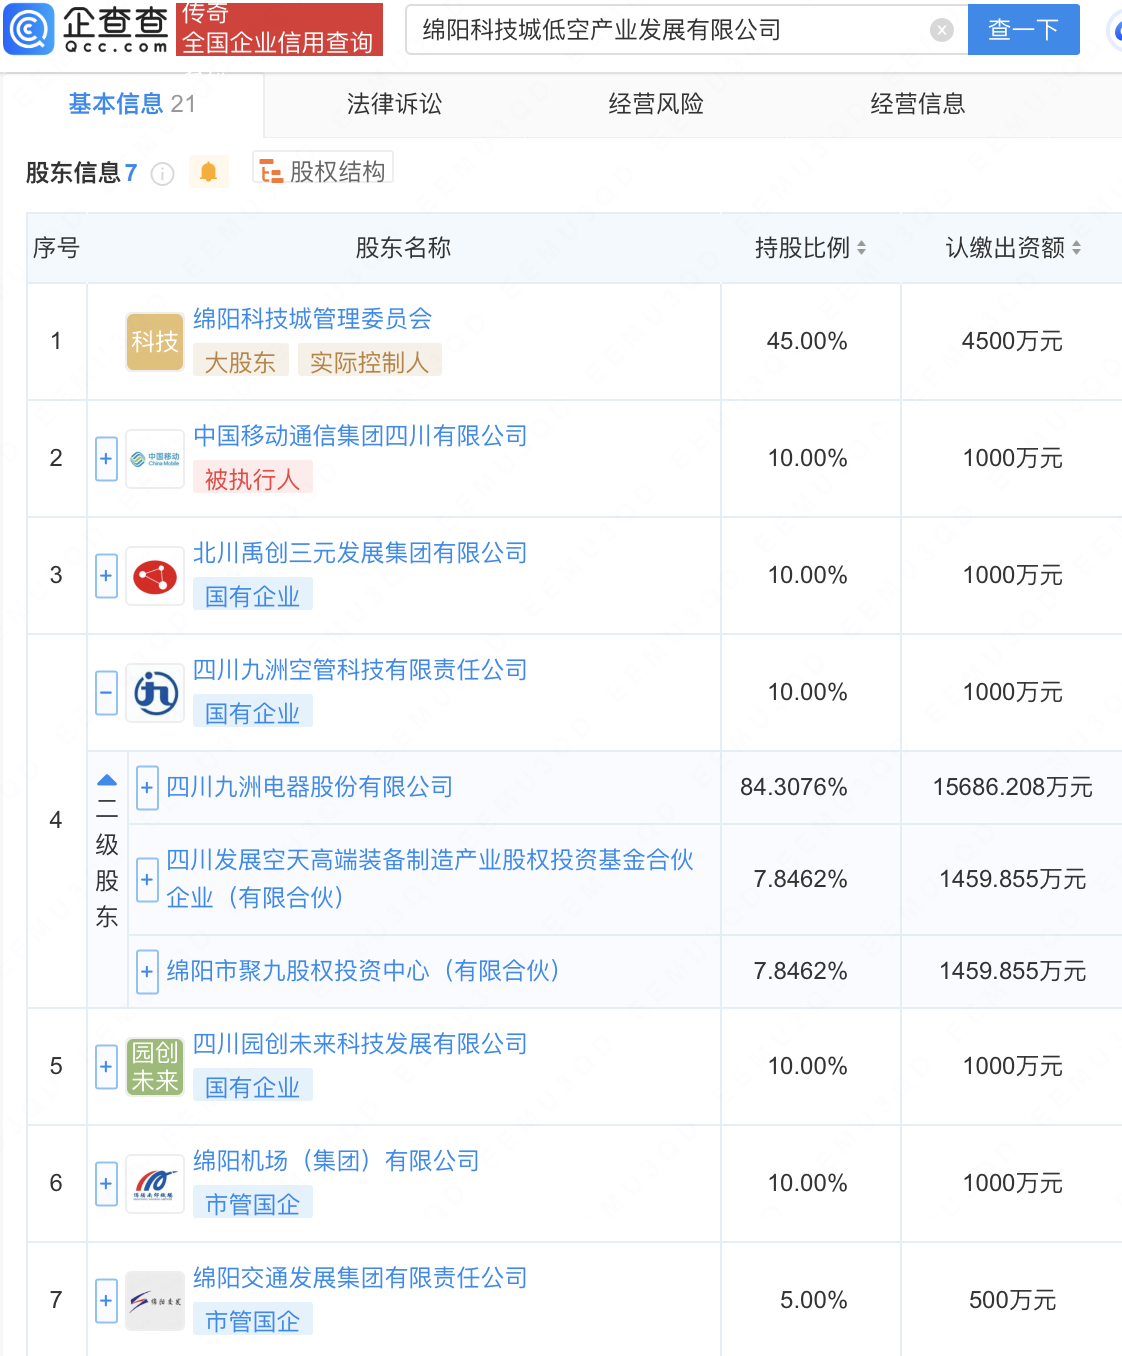Viewport: 1122px width, 1356px height.
Task: Open 绵阳市聚九股权投资中心（有限合伙） link
Action: [x=363, y=971]
